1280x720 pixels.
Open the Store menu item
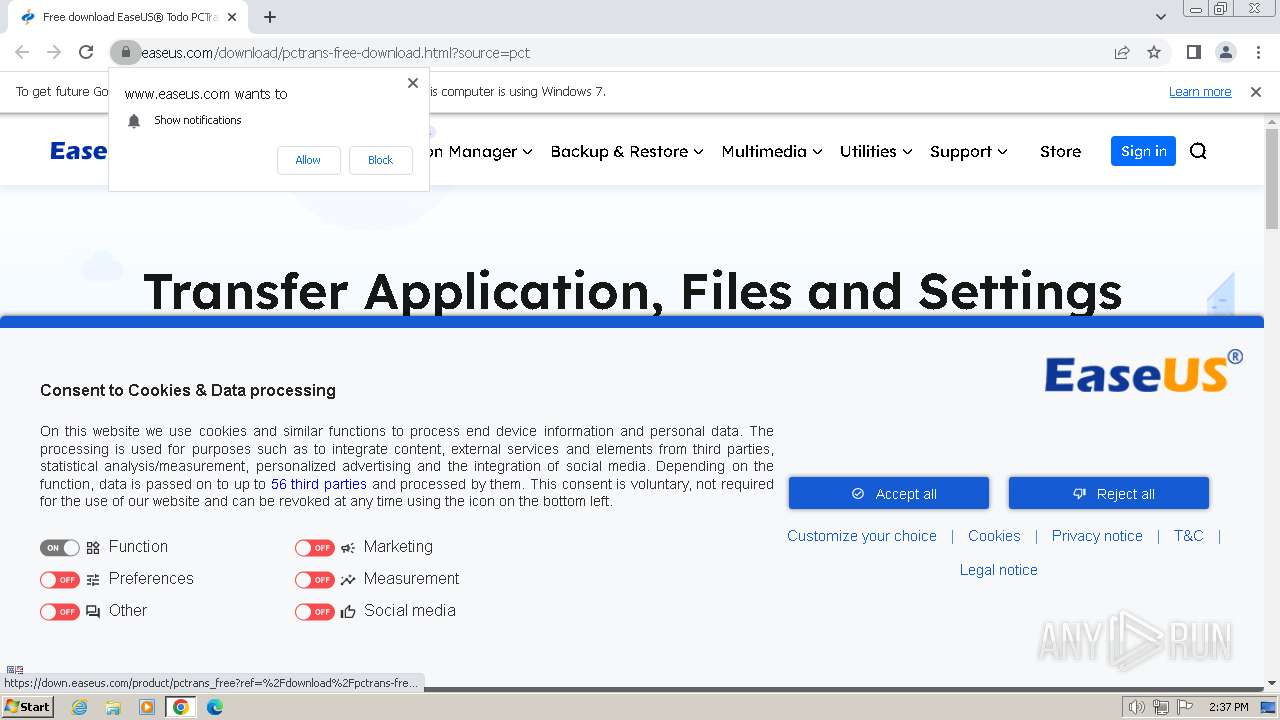[x=1060, y=152]
